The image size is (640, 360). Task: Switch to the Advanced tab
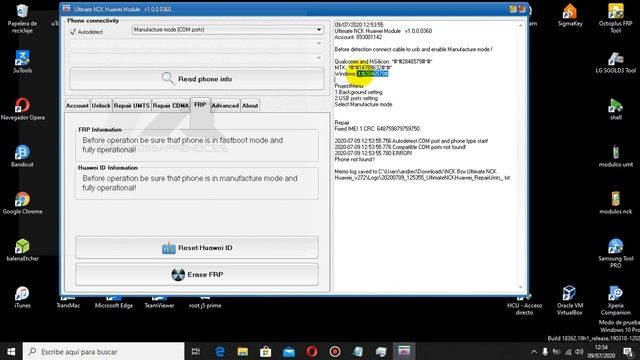(225, 106)
